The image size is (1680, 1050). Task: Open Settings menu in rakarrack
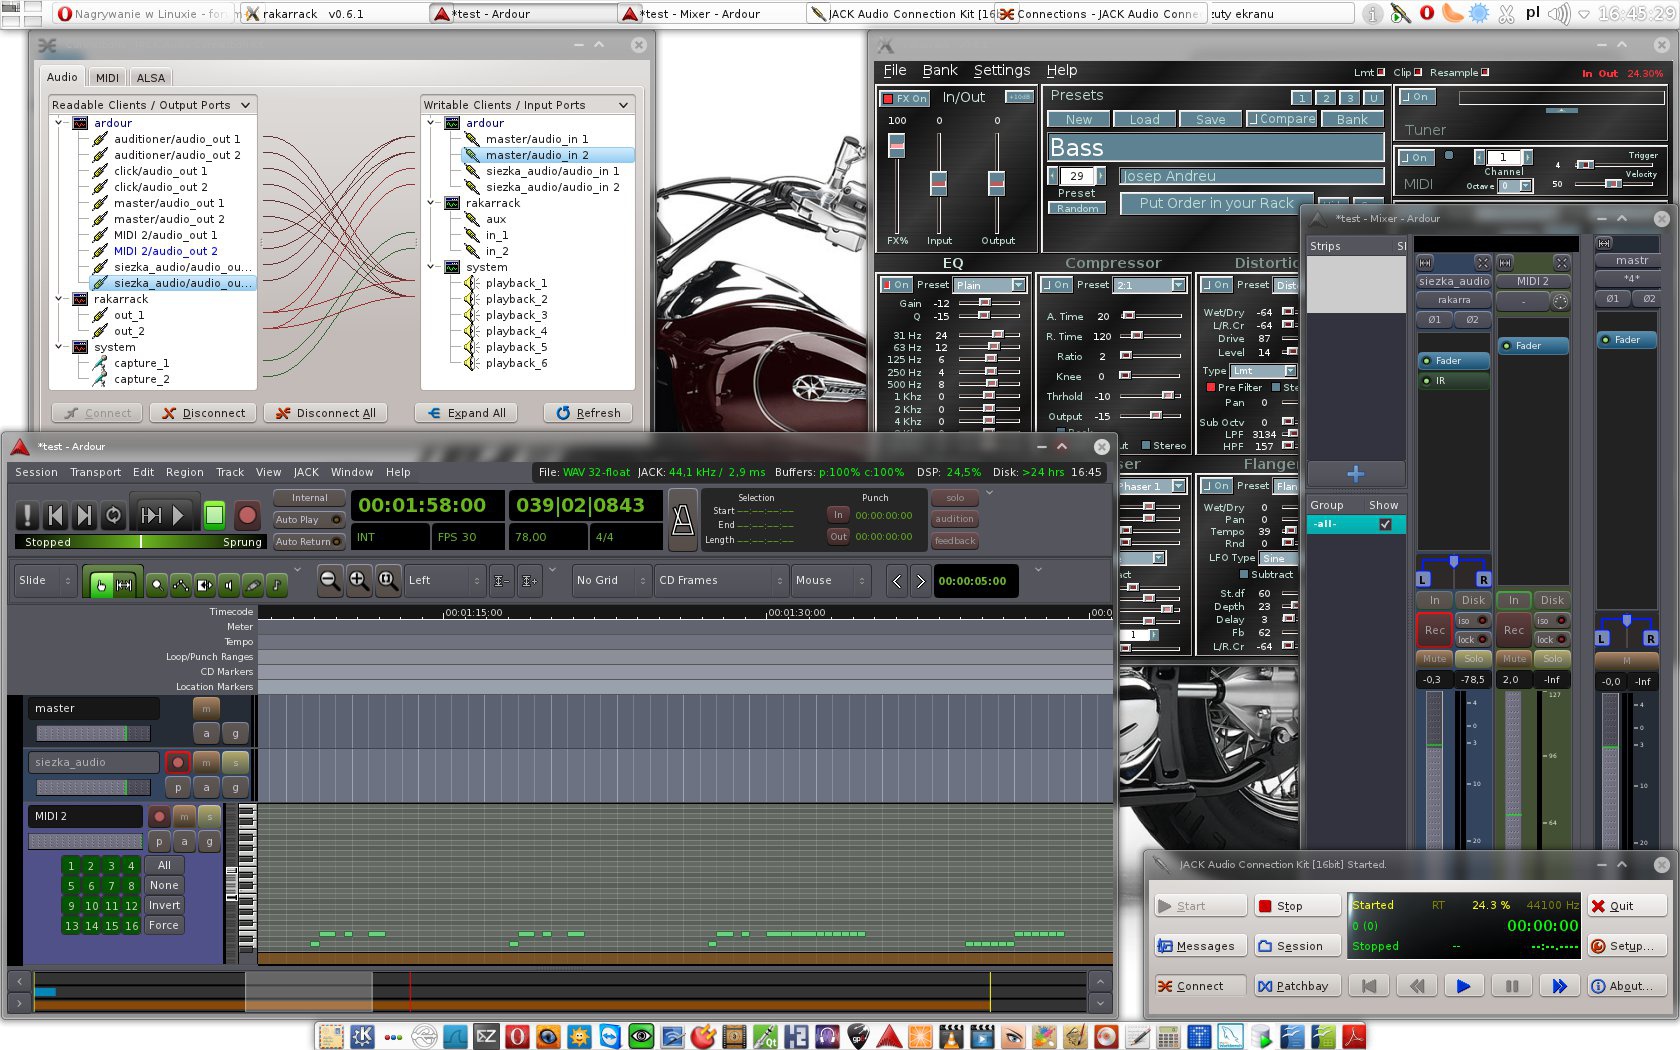point(1001,70)
